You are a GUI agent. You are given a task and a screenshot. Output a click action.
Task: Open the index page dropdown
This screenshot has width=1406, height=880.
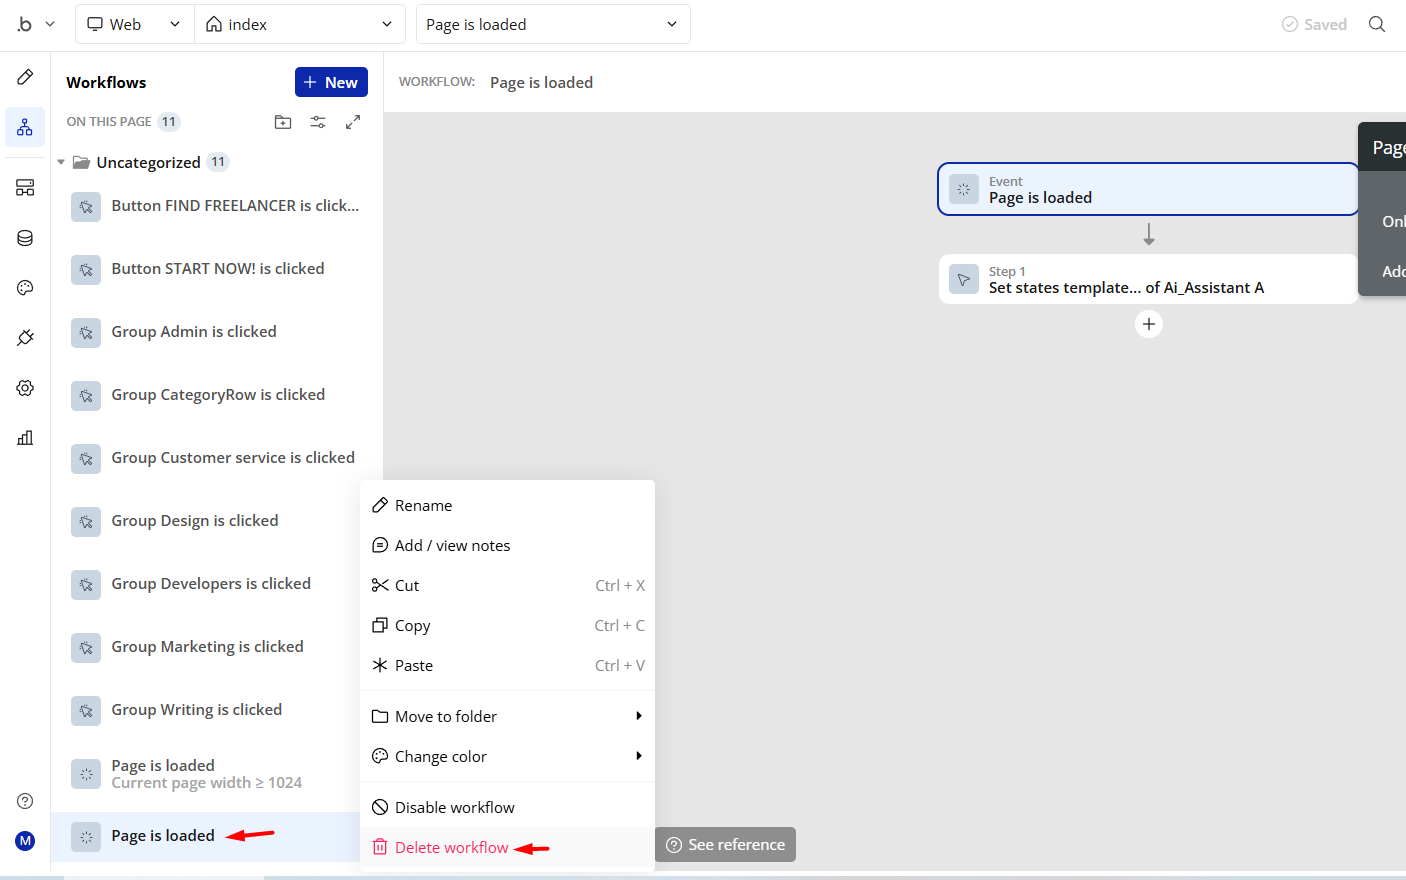pyautogui.click(x=299, y=24)
